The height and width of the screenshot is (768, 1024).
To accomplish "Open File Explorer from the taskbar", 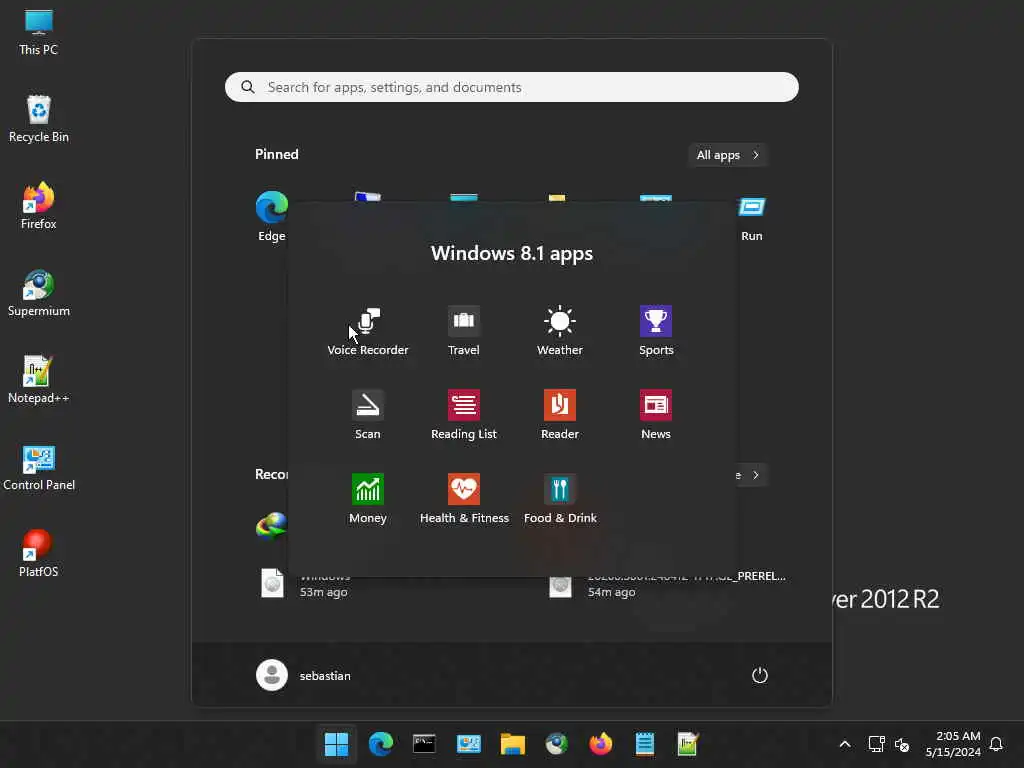I will tap(513, 744).
